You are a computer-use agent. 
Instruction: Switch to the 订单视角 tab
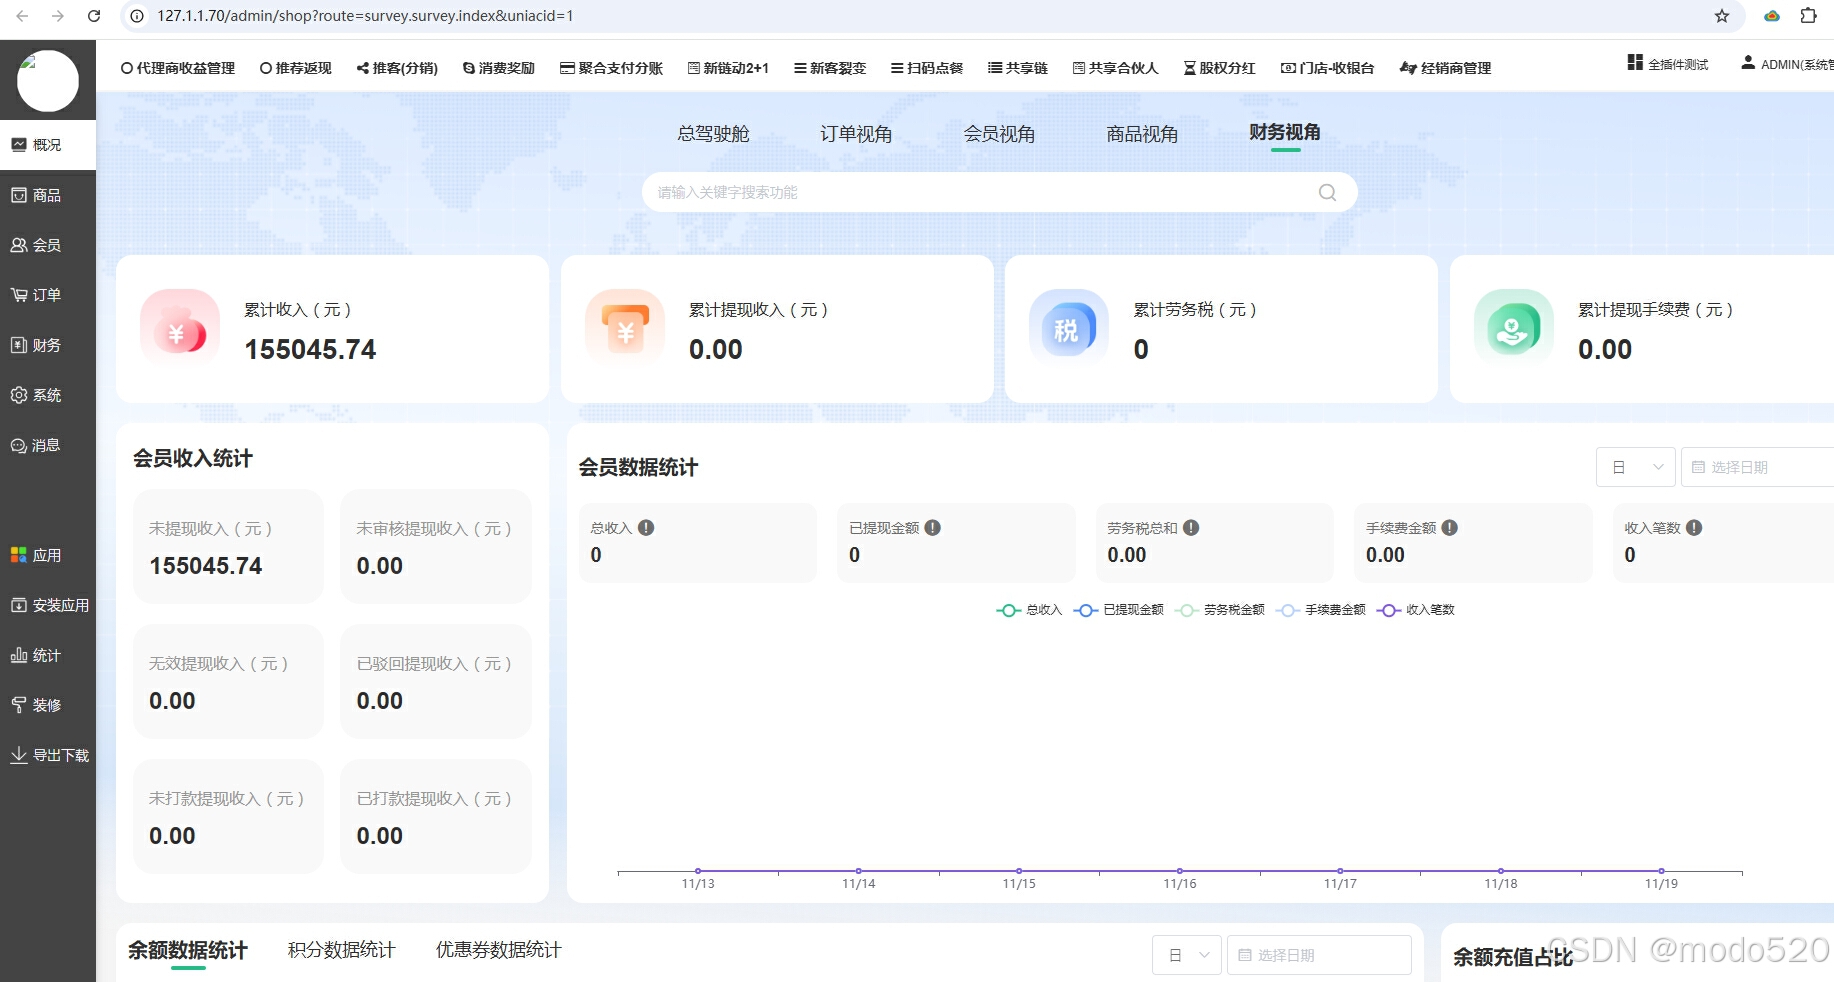point(856,134)
